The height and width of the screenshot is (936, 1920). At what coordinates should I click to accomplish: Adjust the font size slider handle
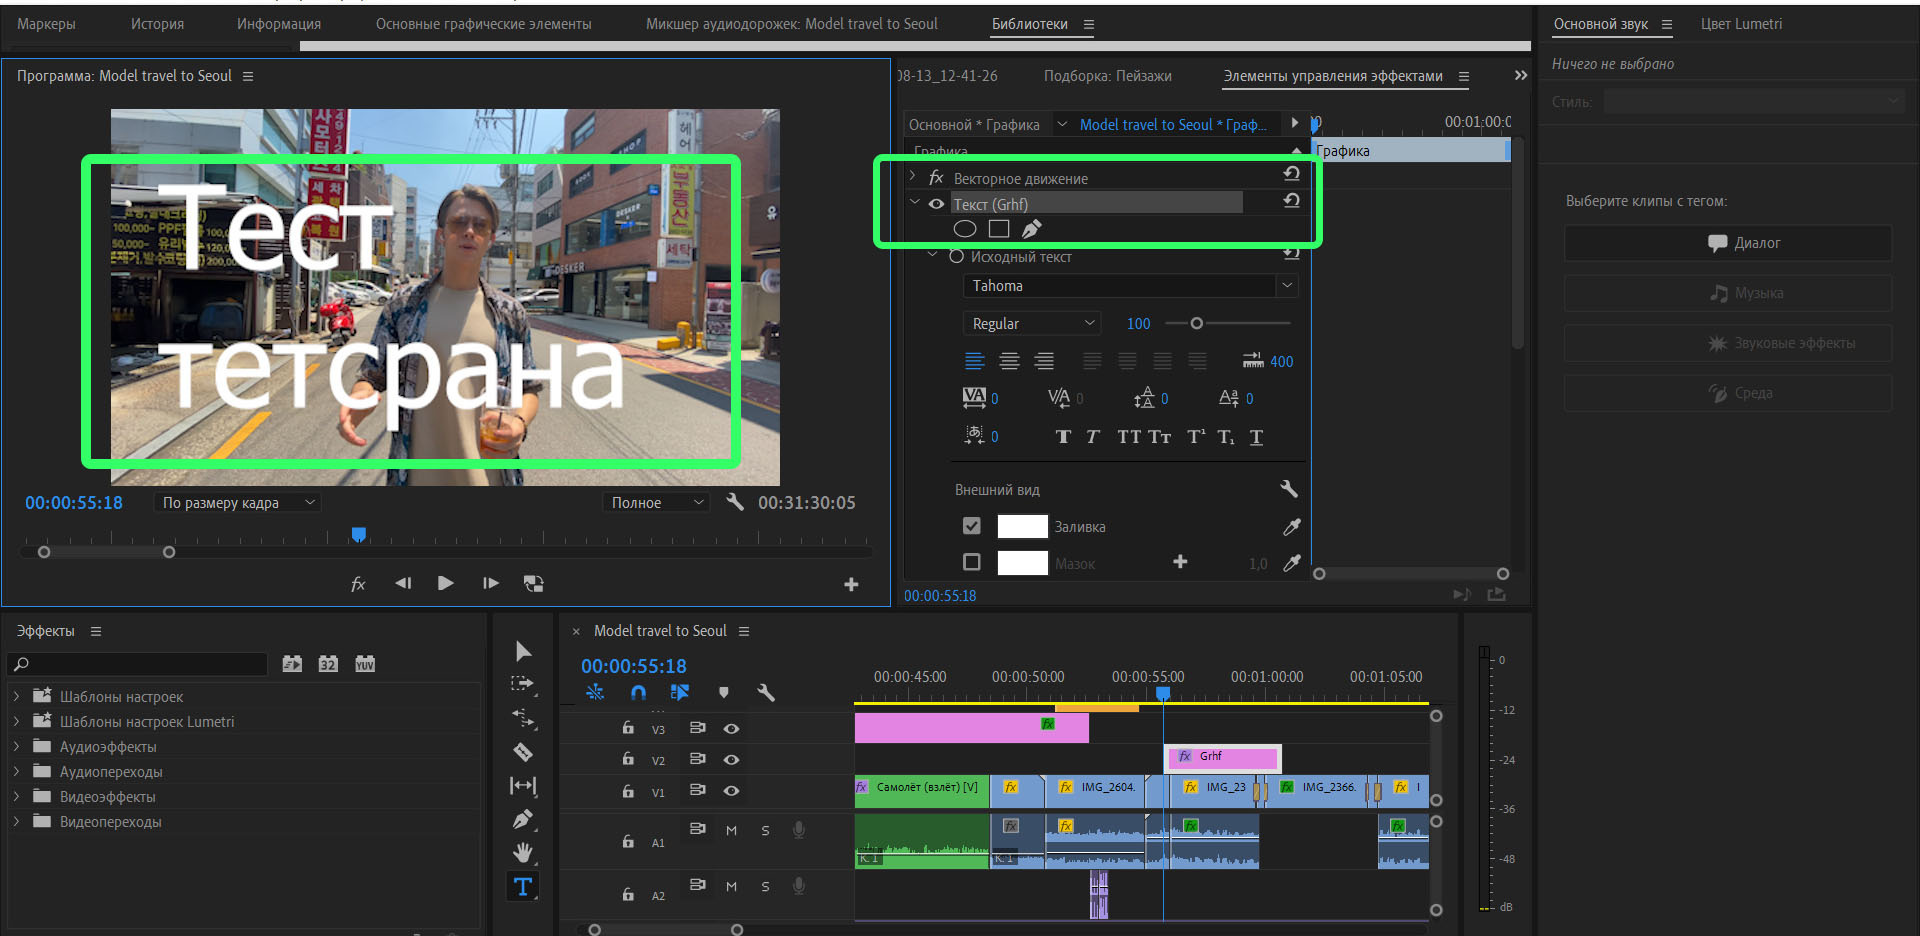pyautogui.click(x=1196, y=323)
